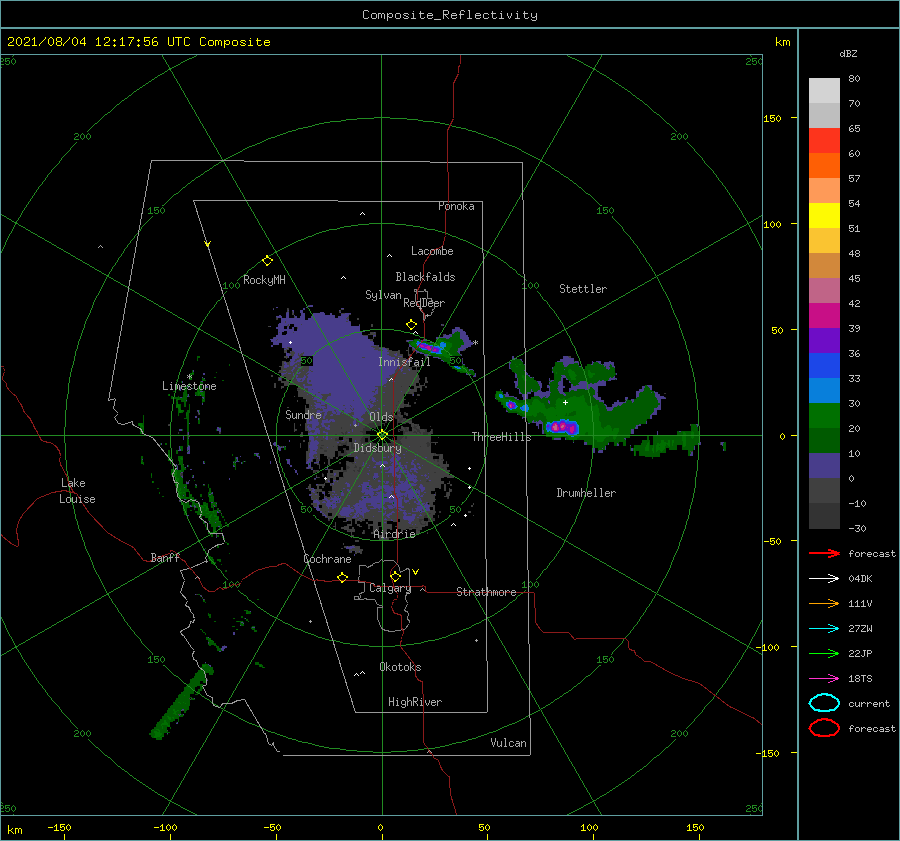The height and width of the screenshot is (841, 900).
Task: Click the cyan 27ZW arrow icon
Action: click(x=824, y=629)
